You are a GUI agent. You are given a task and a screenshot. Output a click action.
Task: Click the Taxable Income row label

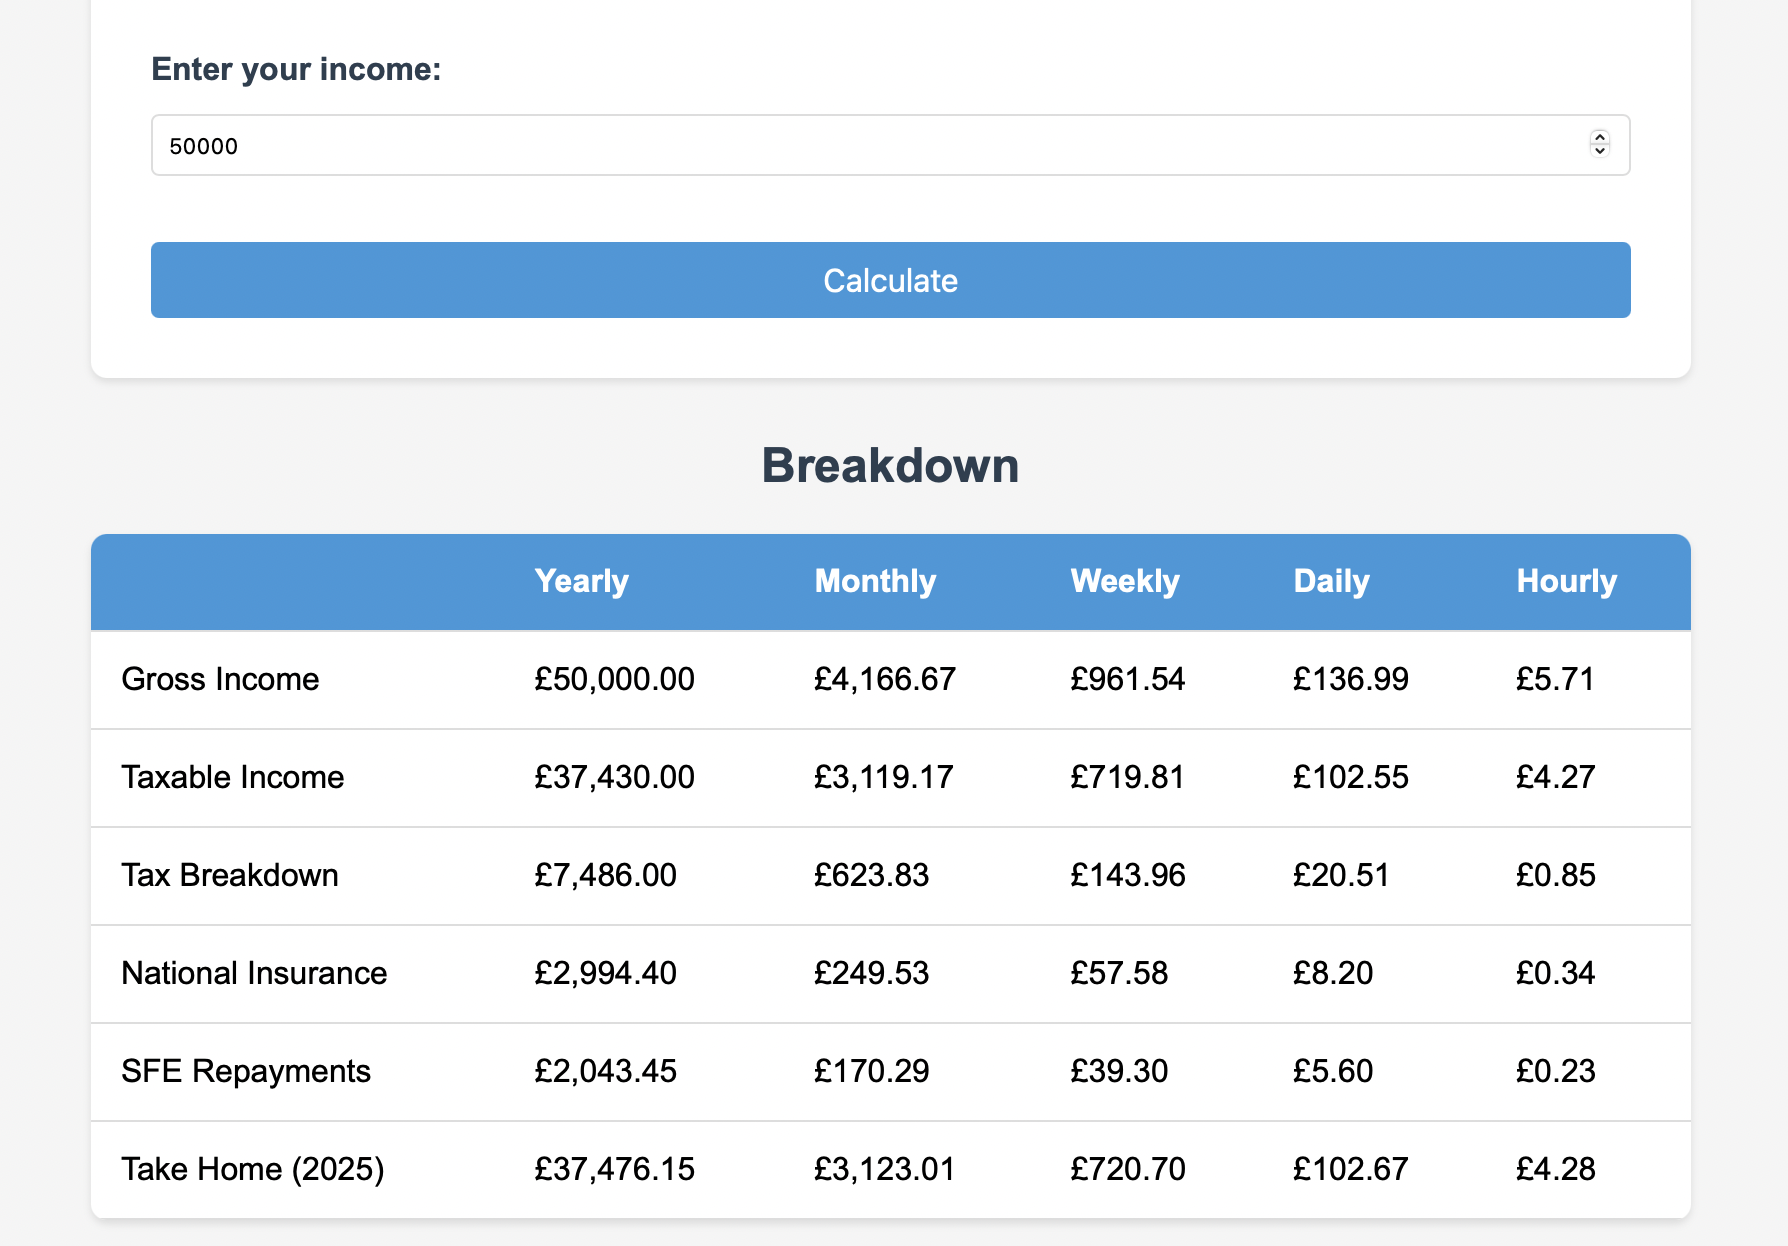coord(232,777)
